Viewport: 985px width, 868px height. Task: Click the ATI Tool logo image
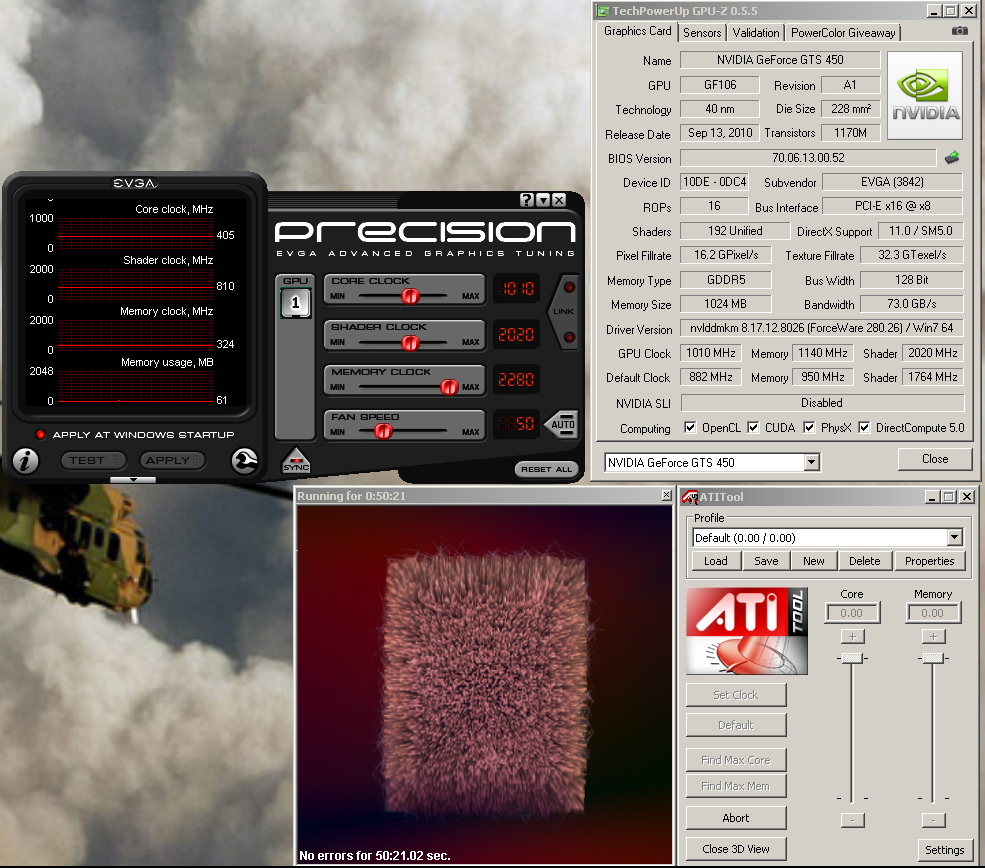[x=747, y=631]
